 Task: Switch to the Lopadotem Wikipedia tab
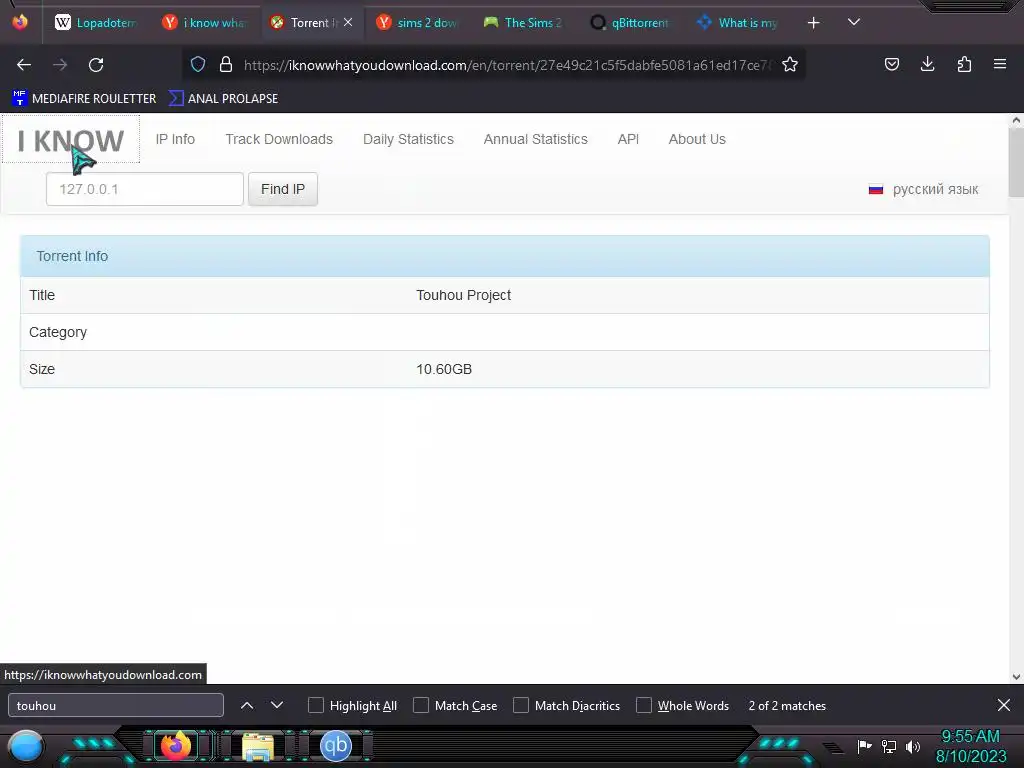97,23
